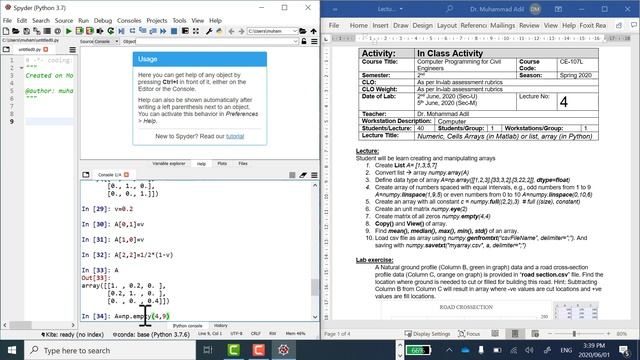Continue debug execution with double-arrow icon
The width and height of the screenshot is (640, 360).
pos(163,31)
